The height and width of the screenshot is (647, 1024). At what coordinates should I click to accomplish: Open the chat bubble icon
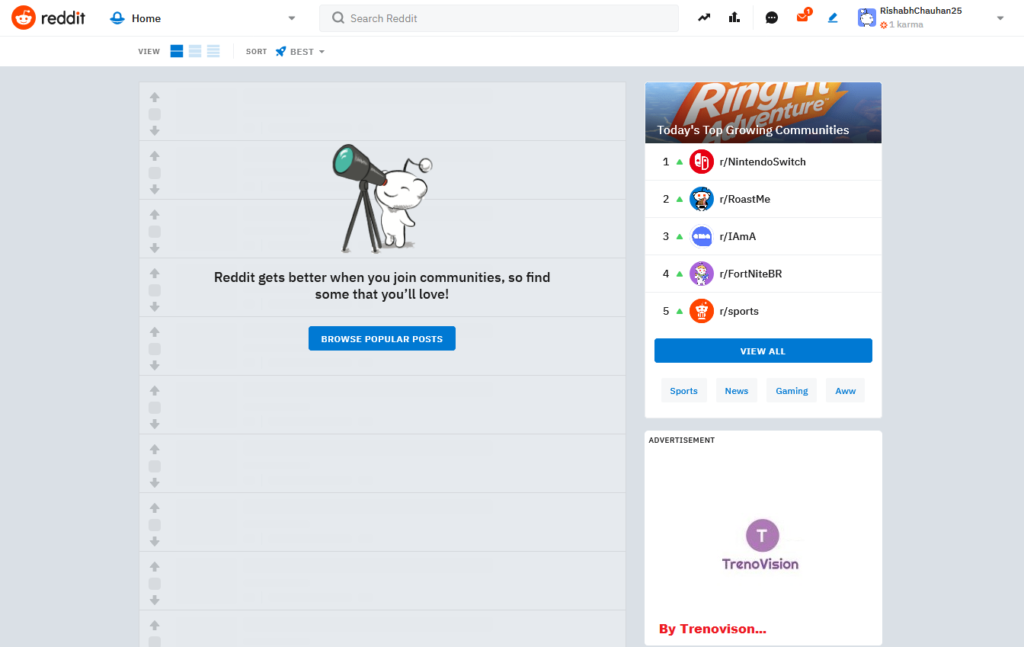[771, 18]
